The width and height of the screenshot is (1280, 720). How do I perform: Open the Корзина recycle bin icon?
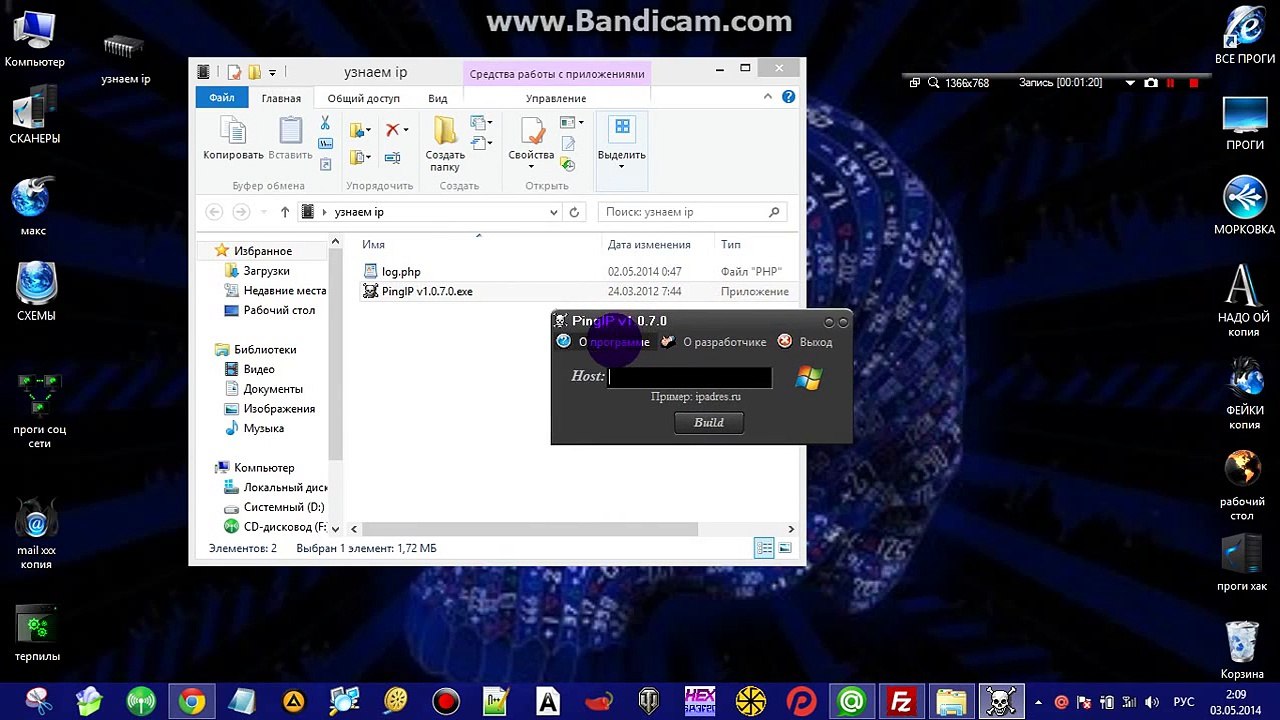1242,649
